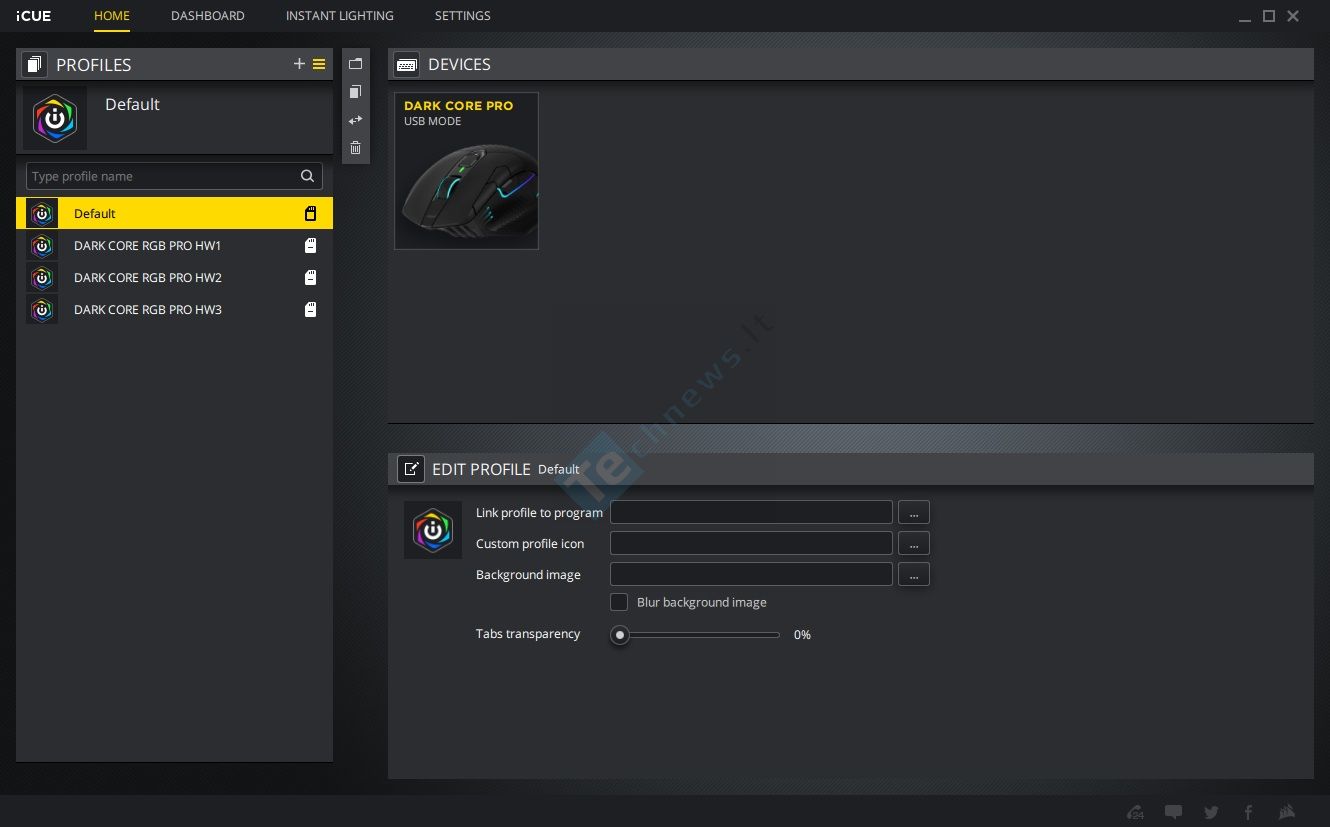Click the DEVICES panel title
This screenshot has width=1330, height=827.
pyautogui.click(x=459, y=64)
